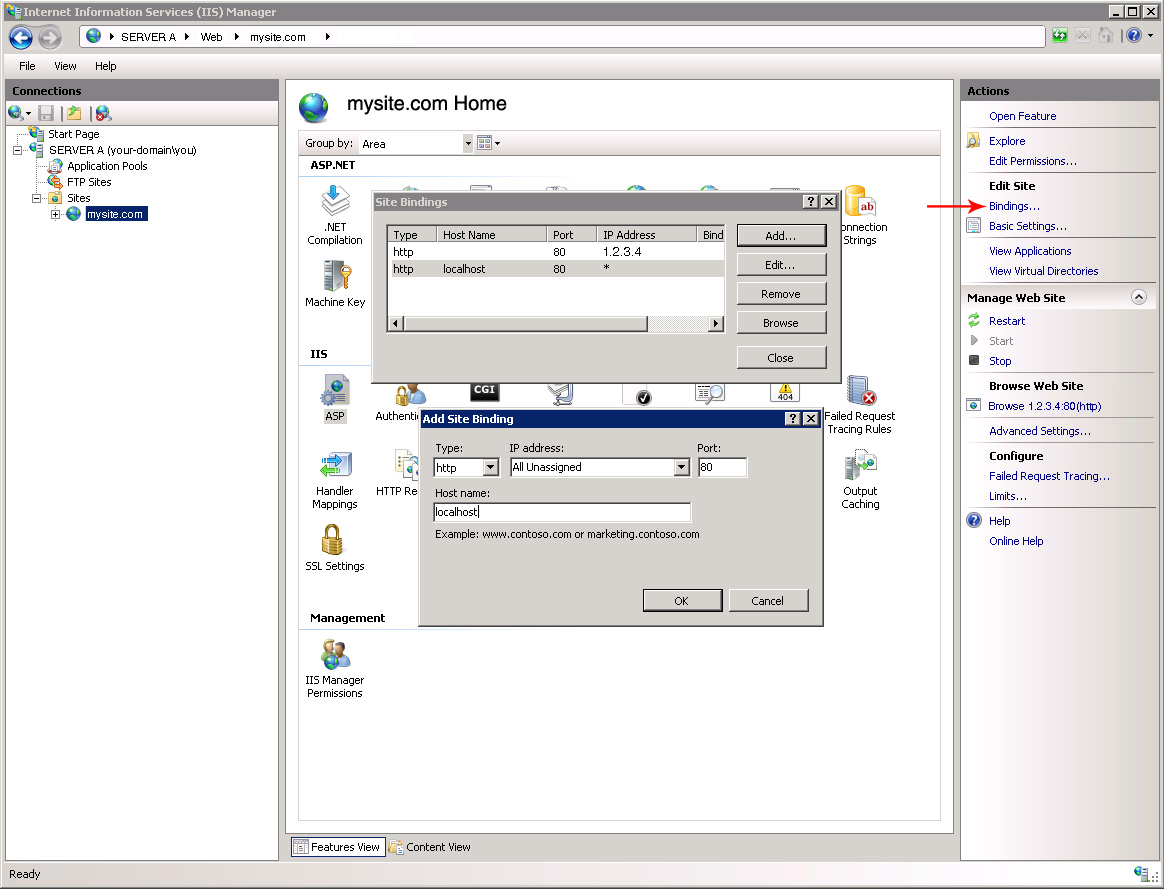Click the help question mark toolbar icon
The image size is (1164, 889).
(1134, 36)
